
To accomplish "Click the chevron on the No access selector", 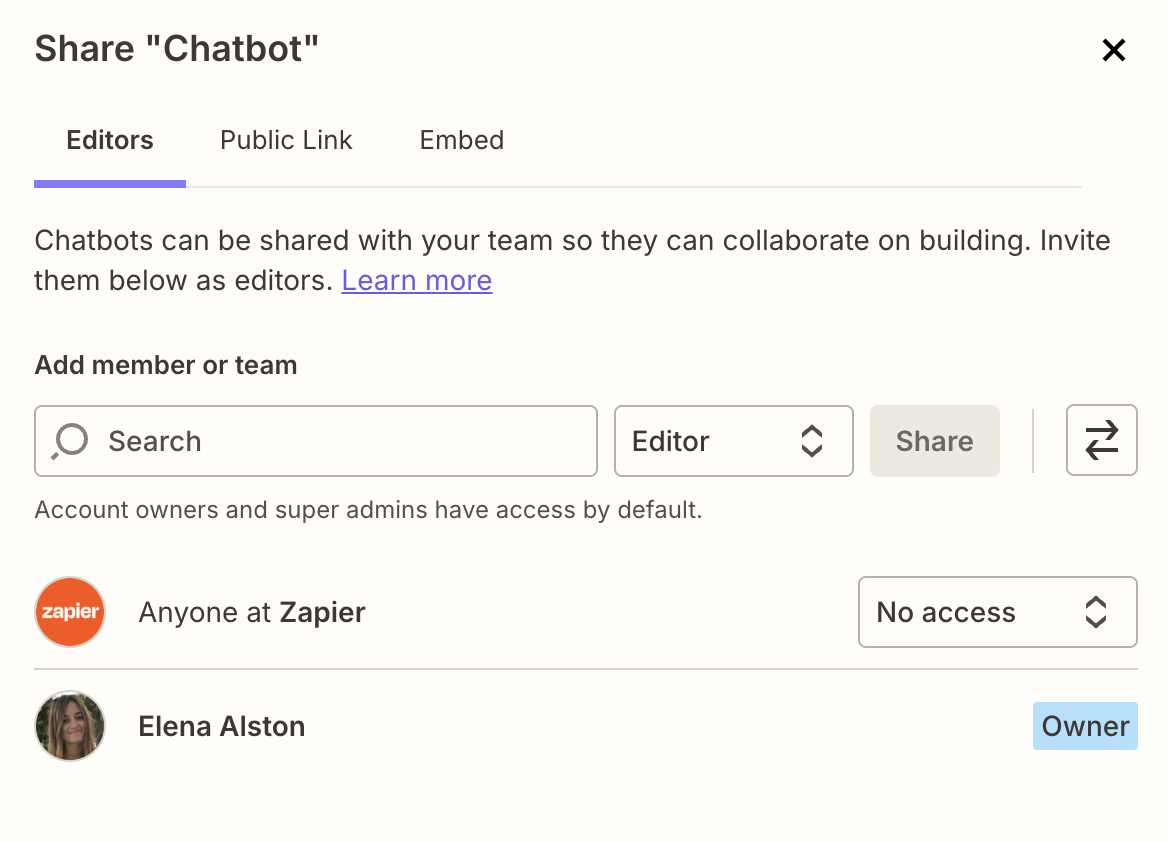I will [1096, 611].
